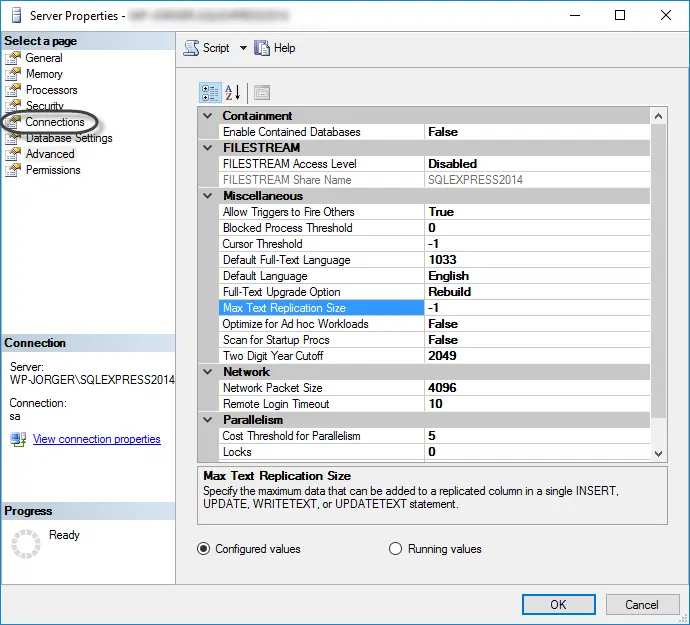Collapse the Network section
Viewport: 690px width, 625px height.
[x=208, y=372]
